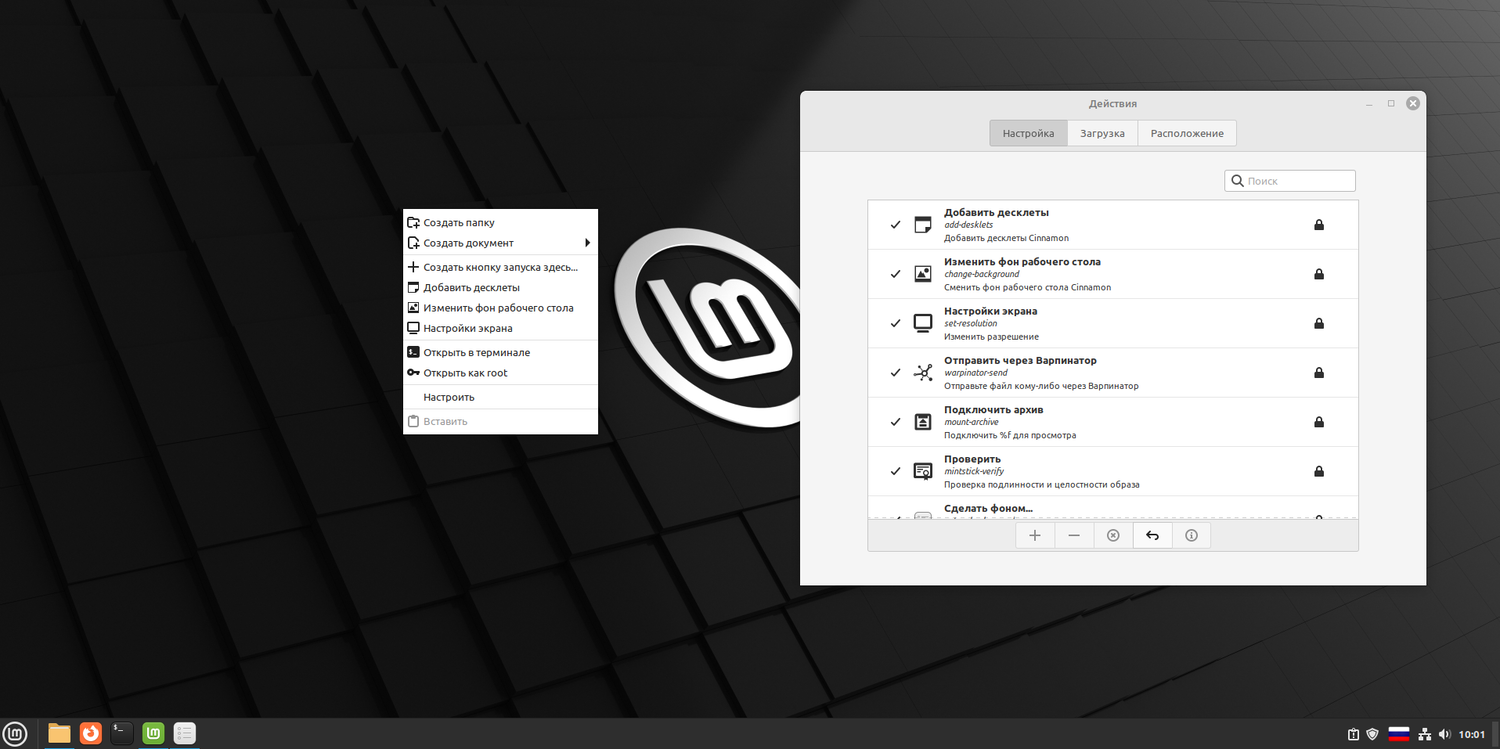Open the Linux Mint start menu on the panel
This screenshot has width=1500, height=749.
(17, 734)
